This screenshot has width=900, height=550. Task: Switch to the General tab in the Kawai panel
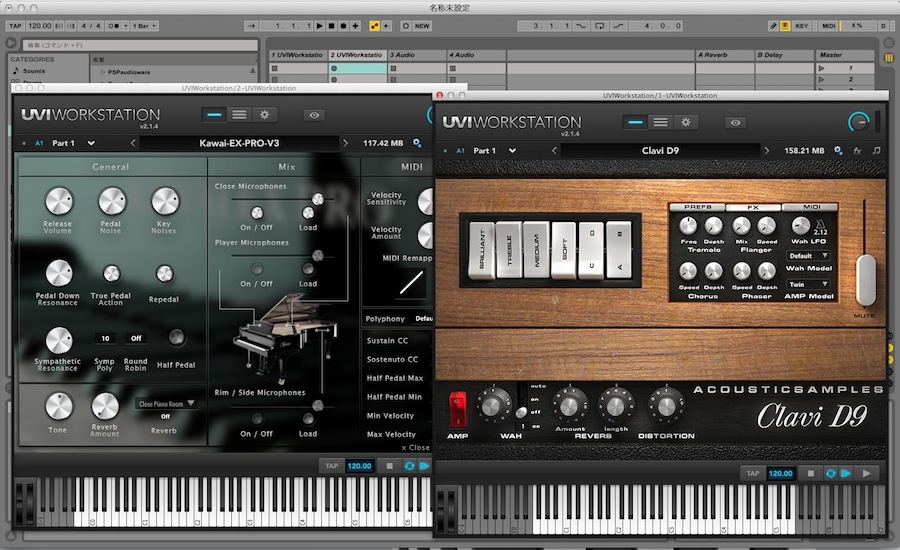111,166
